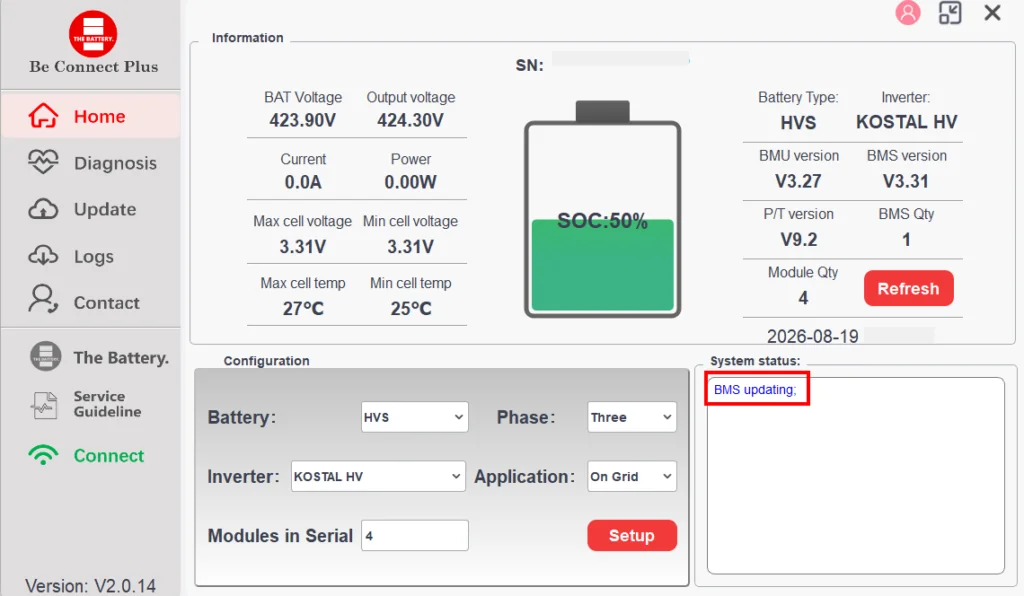The width and height of the screenshot is (1024, 596).
Task: Click the BMS version value V3.31
Action: coord(906,181)
